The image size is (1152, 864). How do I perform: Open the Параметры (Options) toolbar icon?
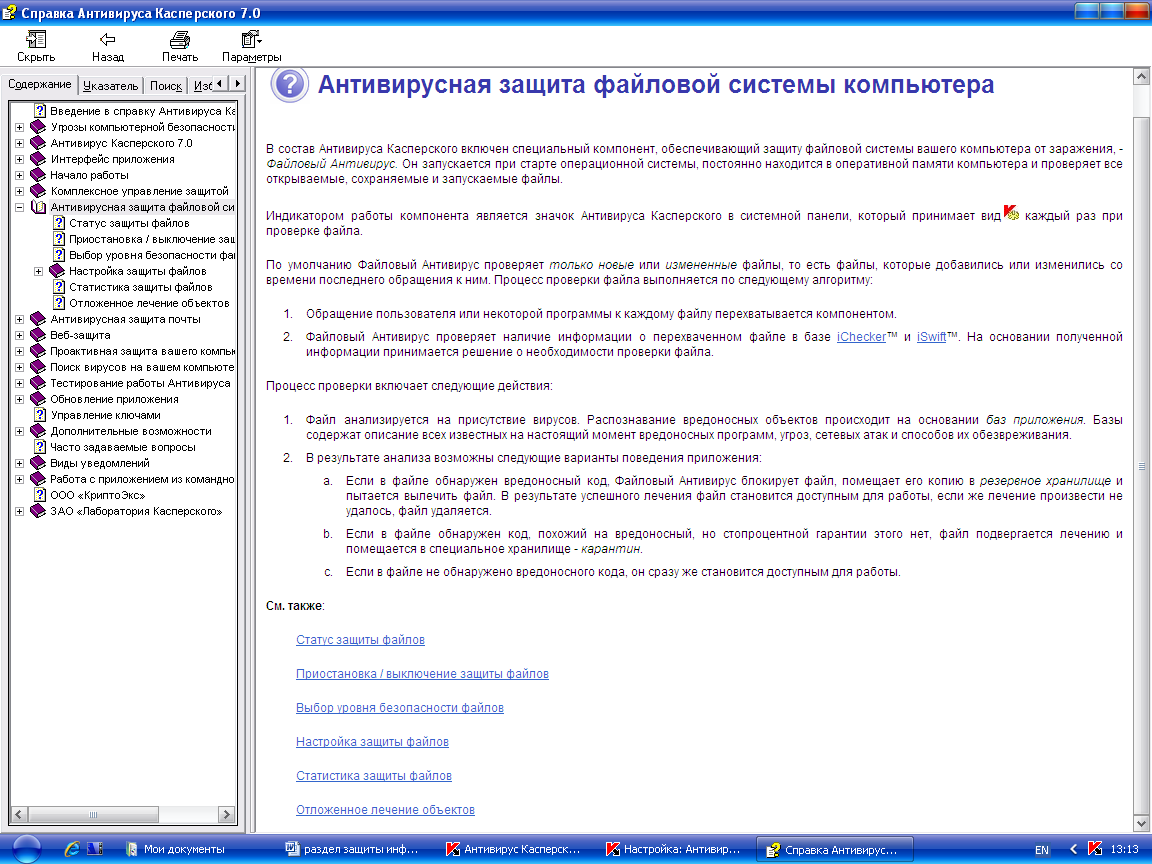[x=251, y=39]
